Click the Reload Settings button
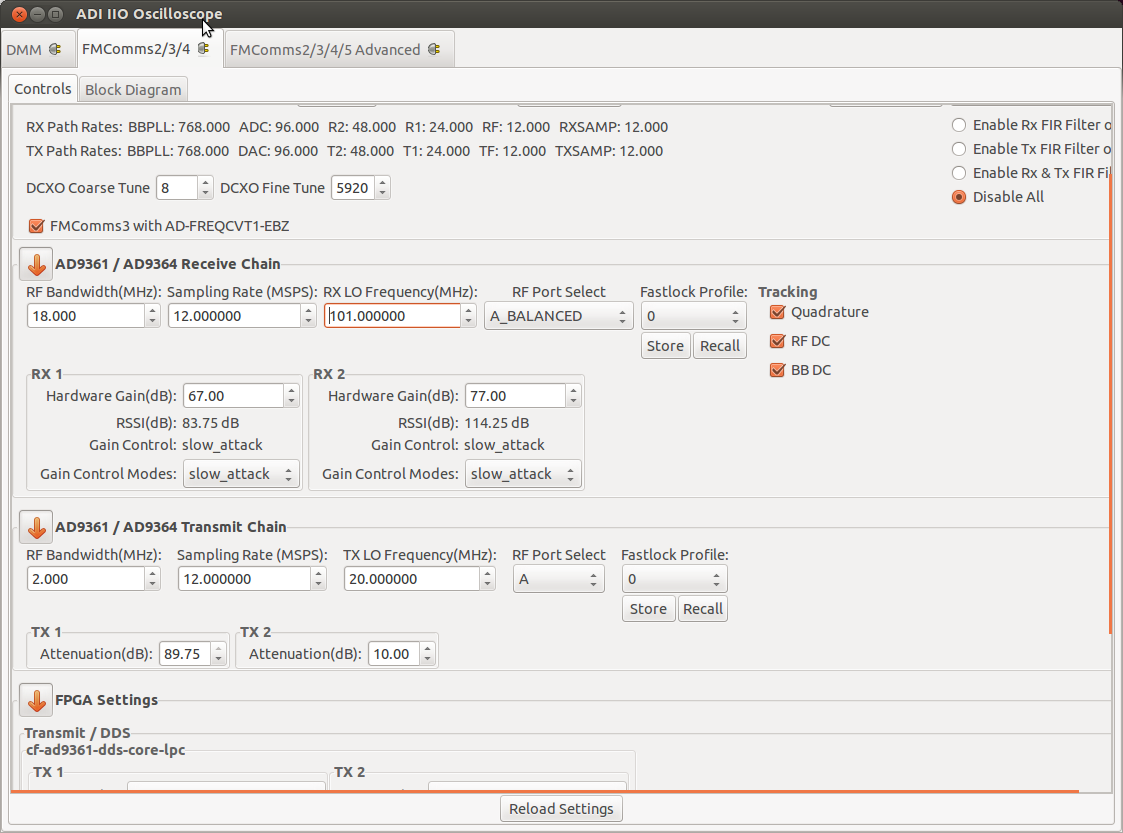Image resolution: width=1123 pixels, height=833 pixels. (562, 809)
